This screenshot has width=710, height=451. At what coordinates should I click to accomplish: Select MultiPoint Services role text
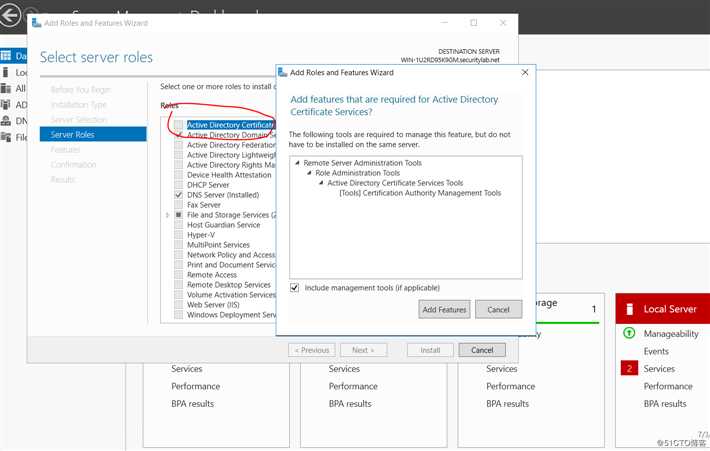218,245
